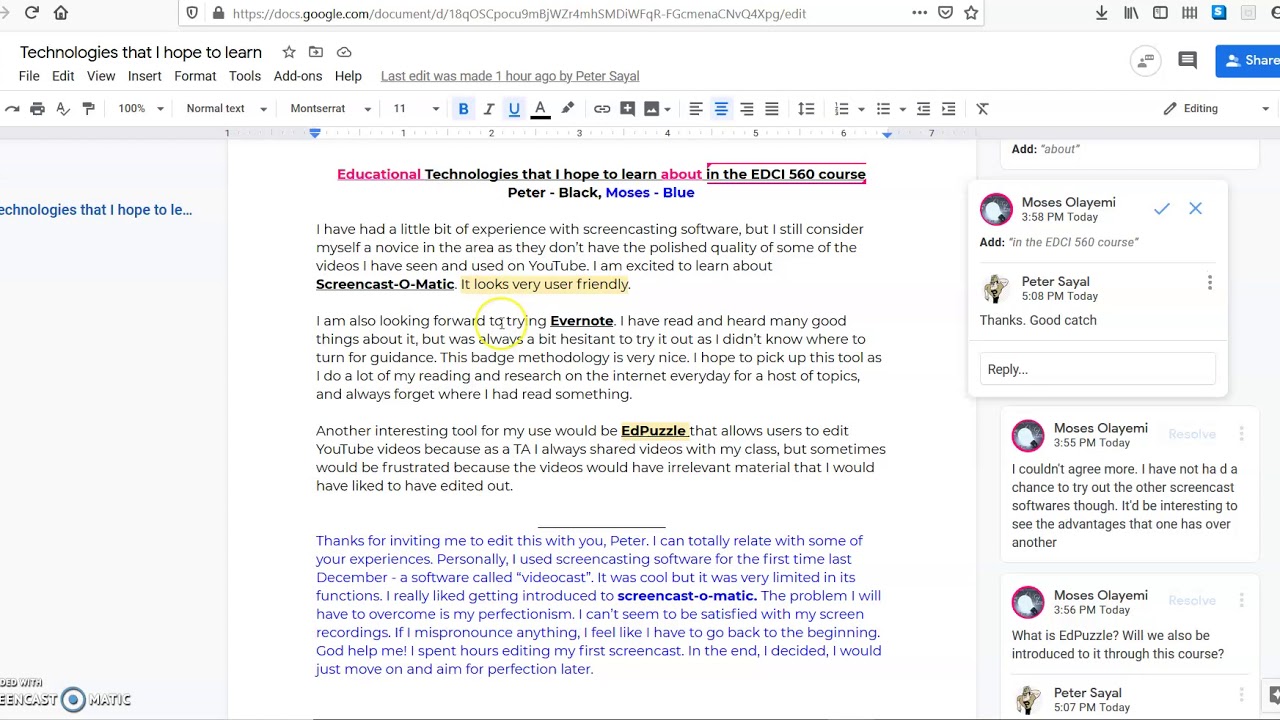Open numbered list style dropdown arrow
1280x720 pixels.
(x=860, y=108)
